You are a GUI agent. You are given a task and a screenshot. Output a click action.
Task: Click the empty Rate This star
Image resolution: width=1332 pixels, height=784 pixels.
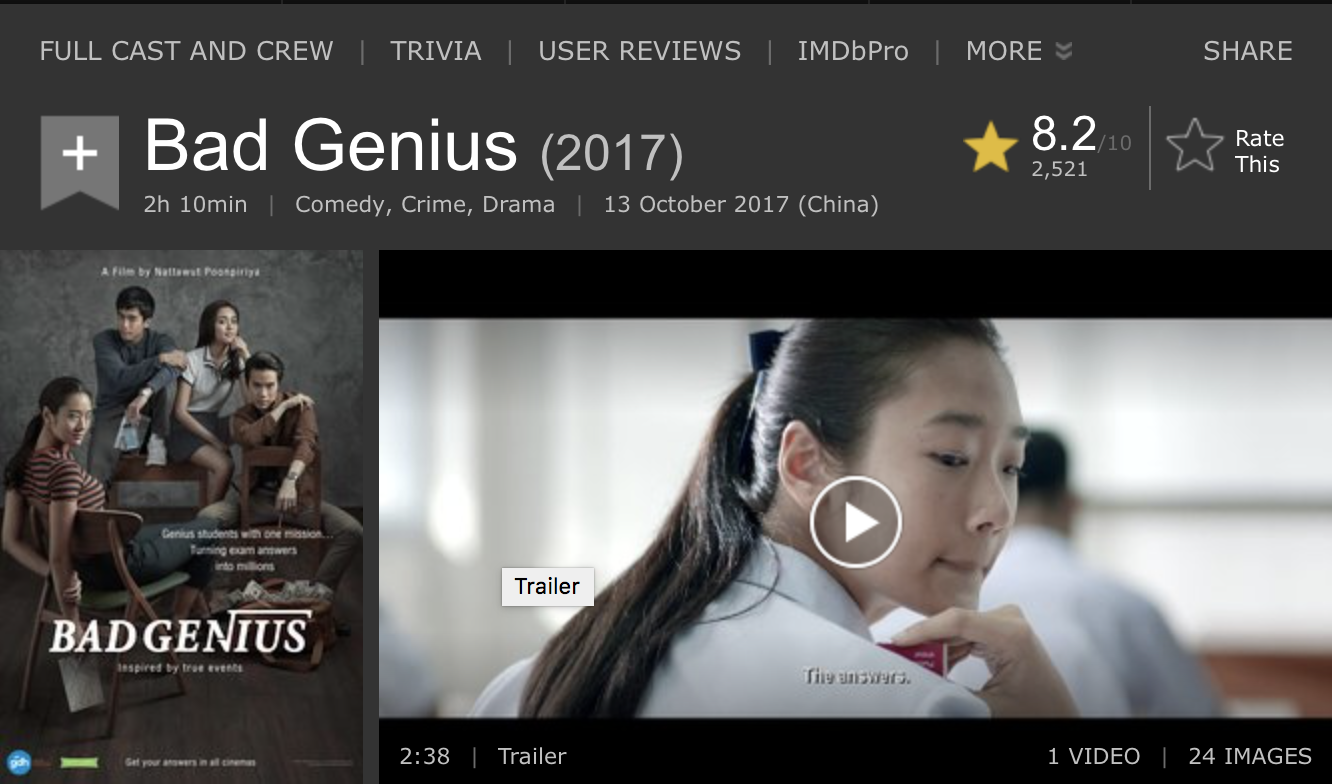pyautogui.click(x=1195, y=146)
